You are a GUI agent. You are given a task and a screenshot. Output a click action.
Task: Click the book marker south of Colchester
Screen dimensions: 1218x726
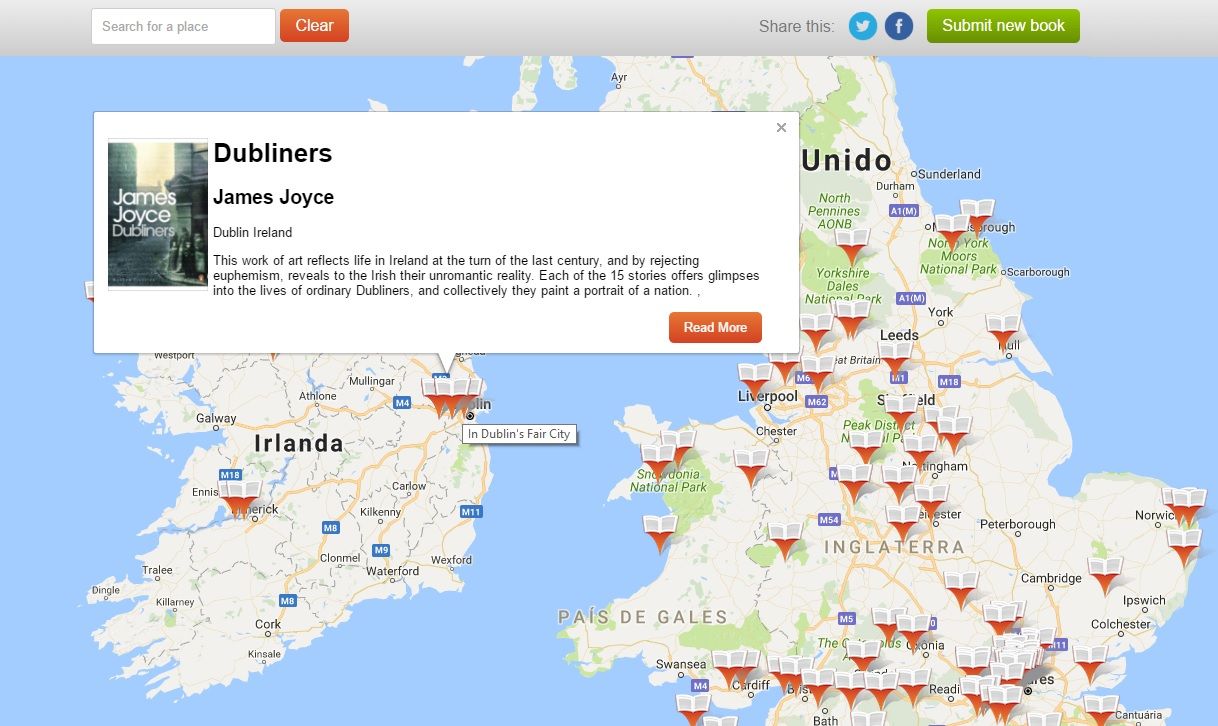tap(1089, 664)
